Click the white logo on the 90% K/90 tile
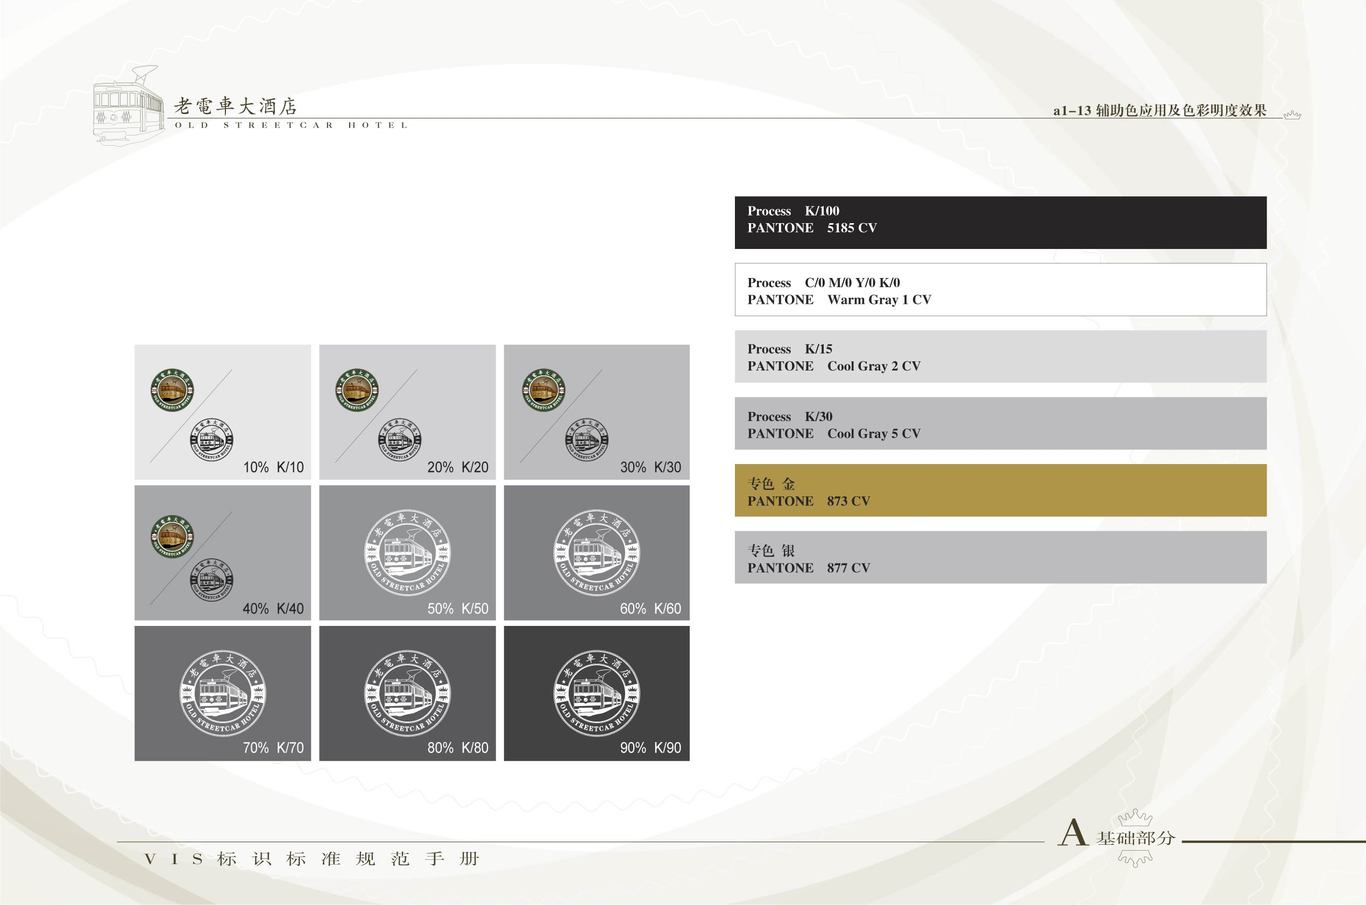The height and width of the screenshot is (905, 1366). coord(596,692)
